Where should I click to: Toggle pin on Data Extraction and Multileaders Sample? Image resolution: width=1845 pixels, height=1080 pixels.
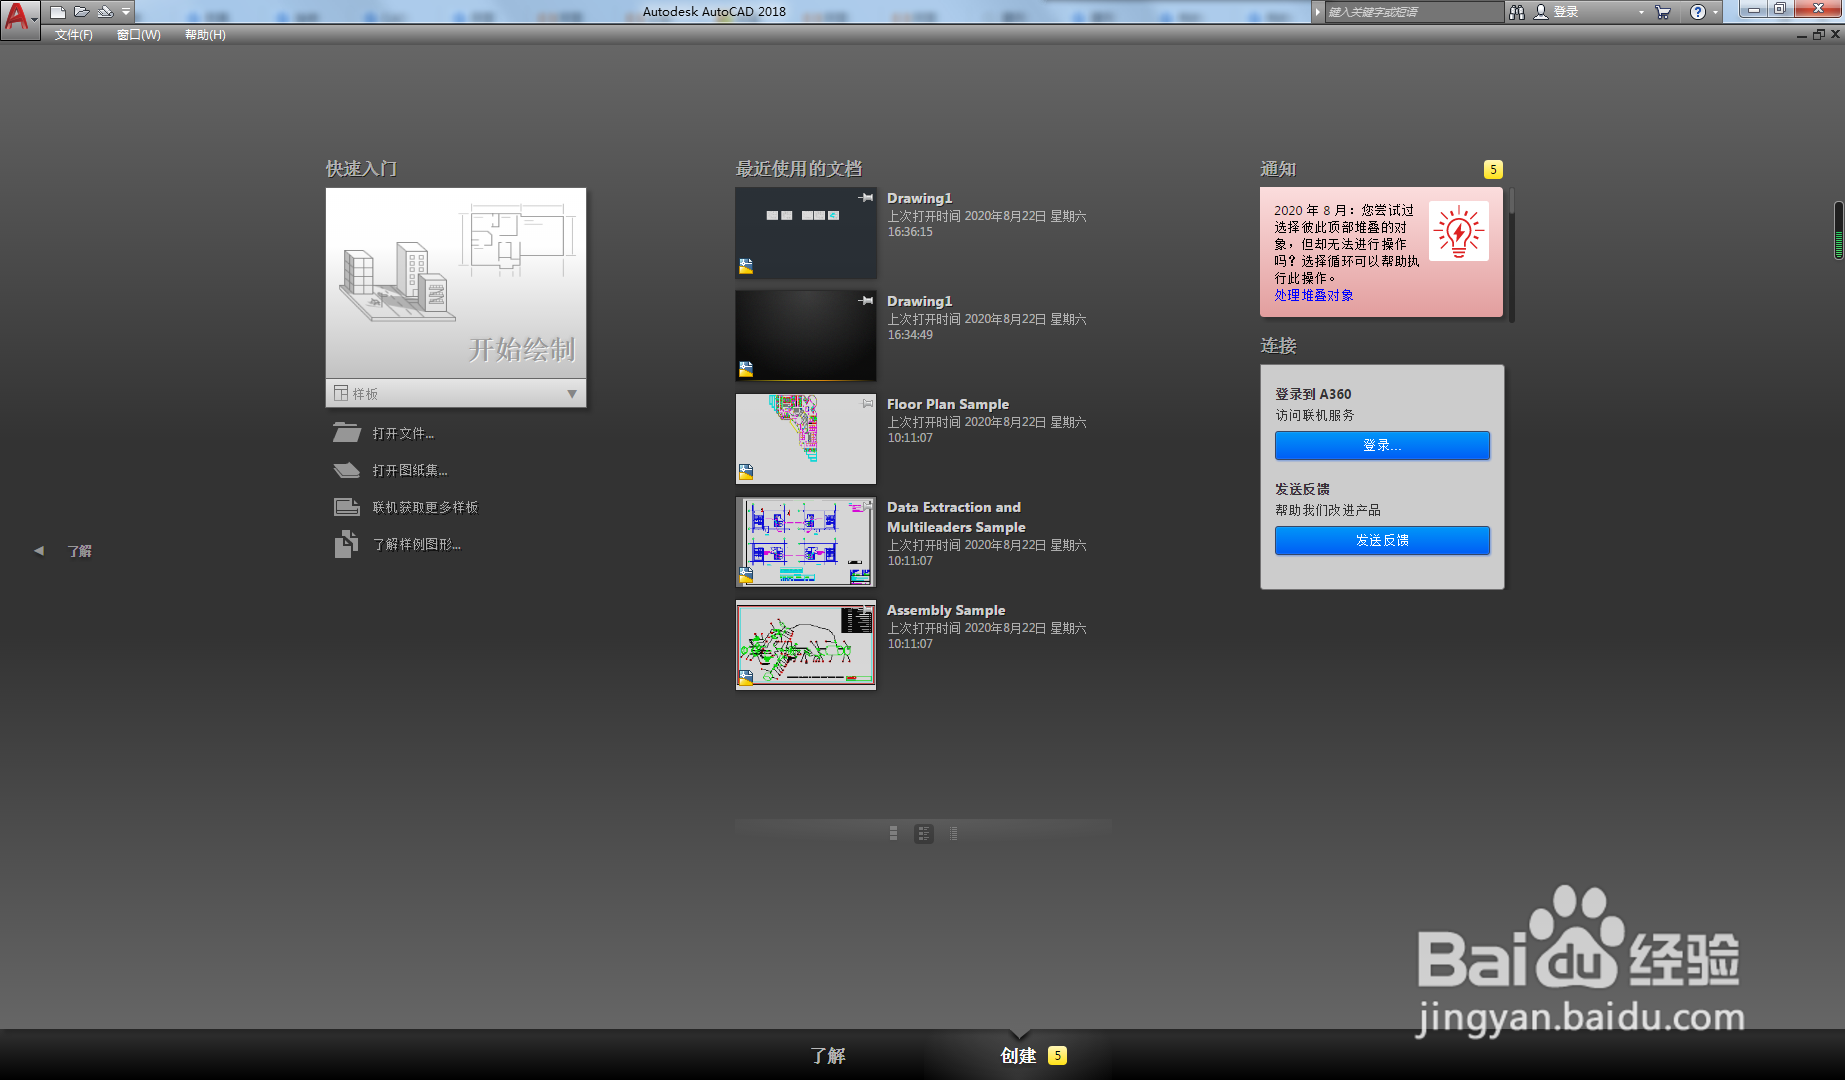tap(867, 507)
